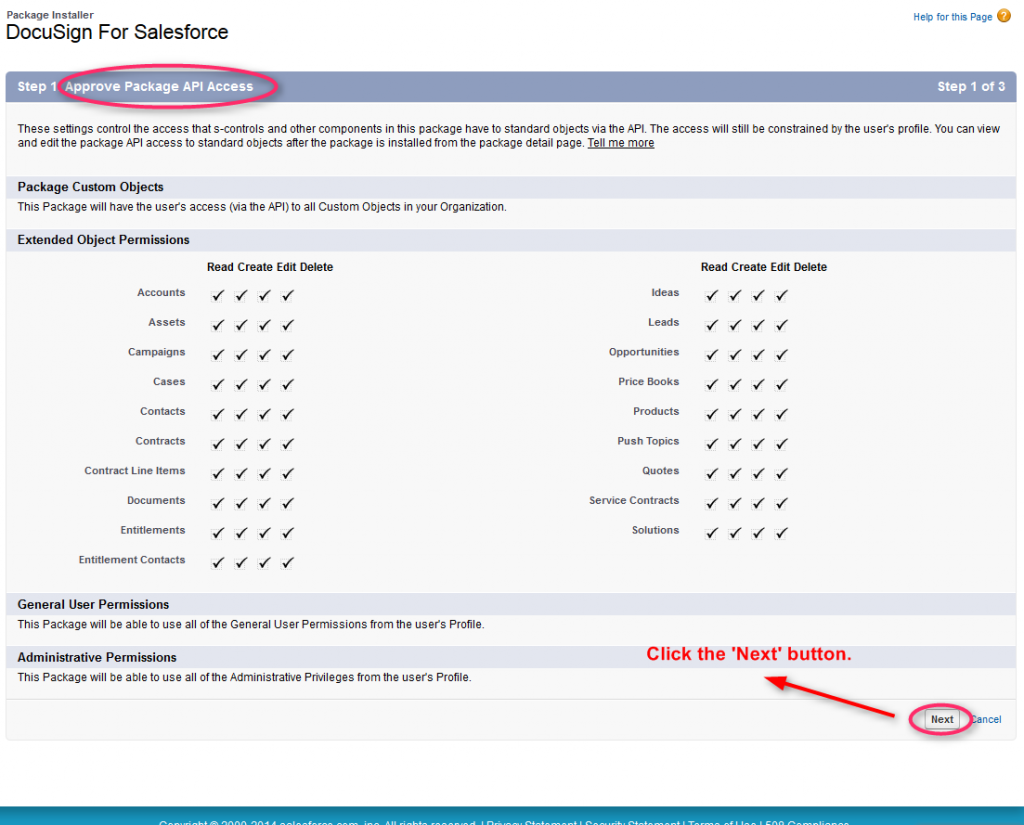Select the Contract Line Items label
The height and width of the screenshot is (825, 1024).
tap(135, 471)
